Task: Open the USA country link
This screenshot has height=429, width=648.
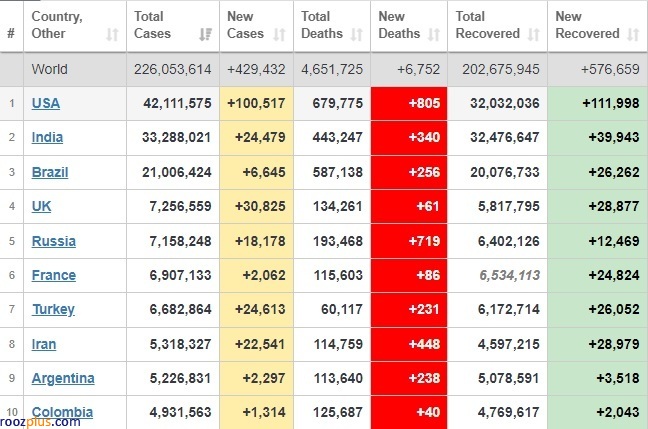Action: [46, 103]
